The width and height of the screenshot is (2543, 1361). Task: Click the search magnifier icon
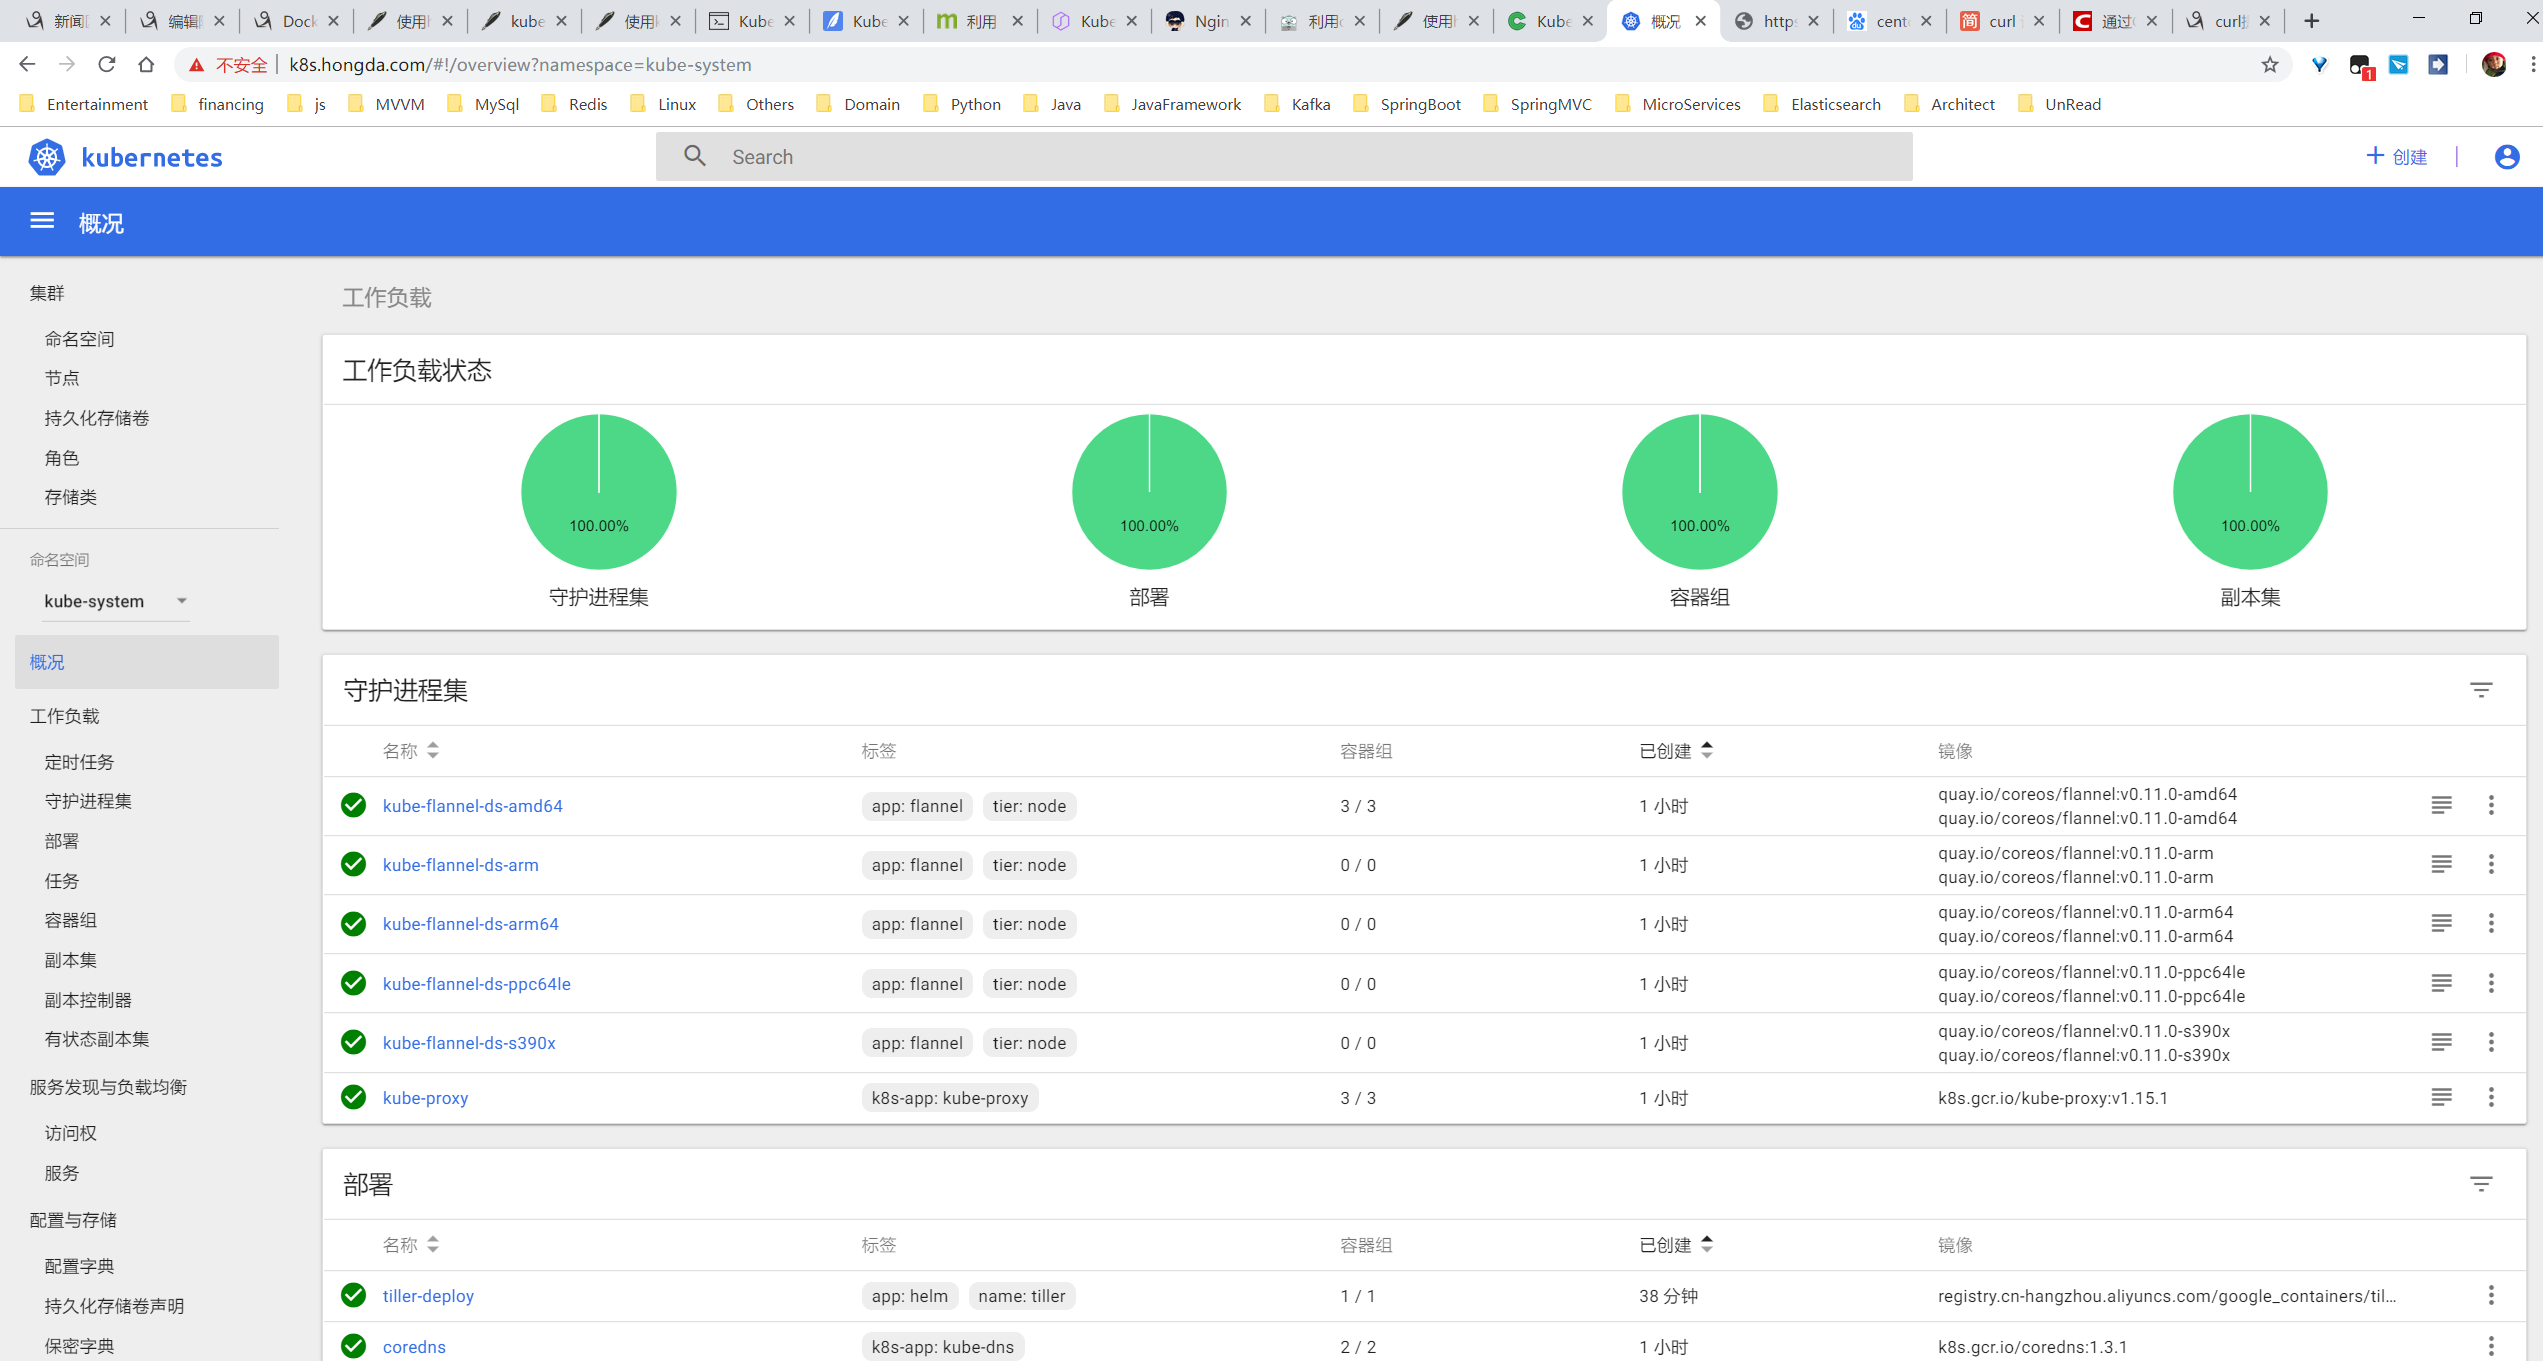pyautogui.click(x=695, y=156)
